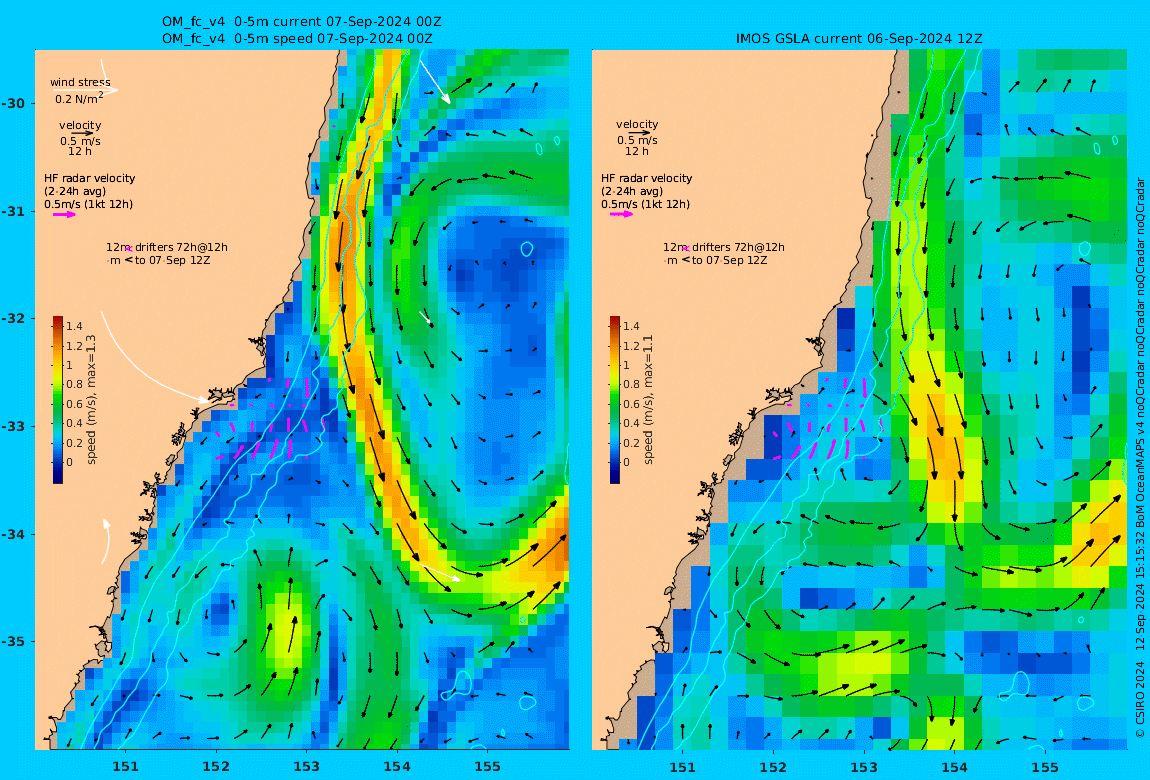1150x780 pixels.
Task: Click 'to 07 Sep 12Z' text on right map
Action: pos(730,260)
